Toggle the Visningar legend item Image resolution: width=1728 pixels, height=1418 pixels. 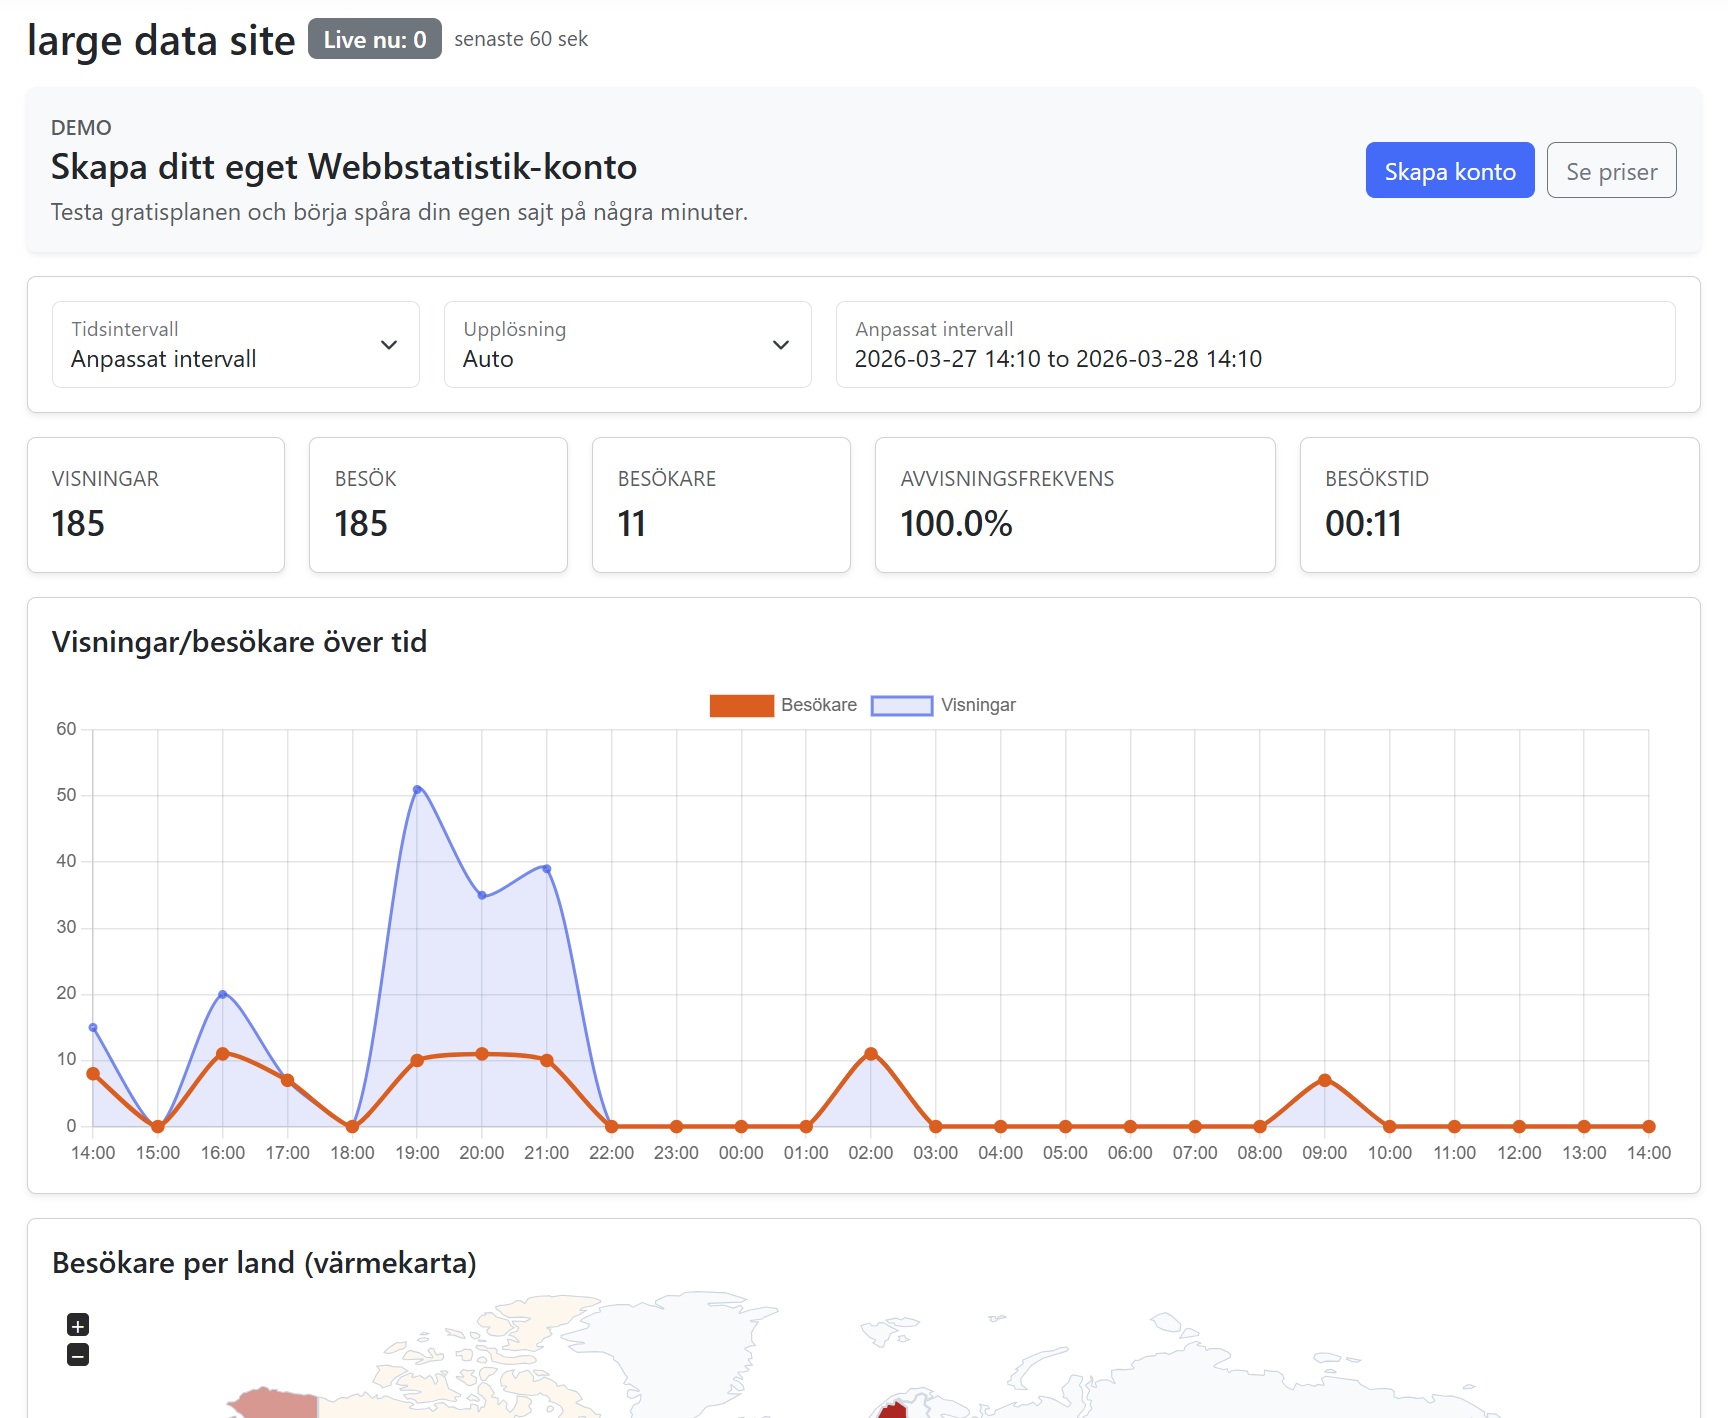pos(943,705)
